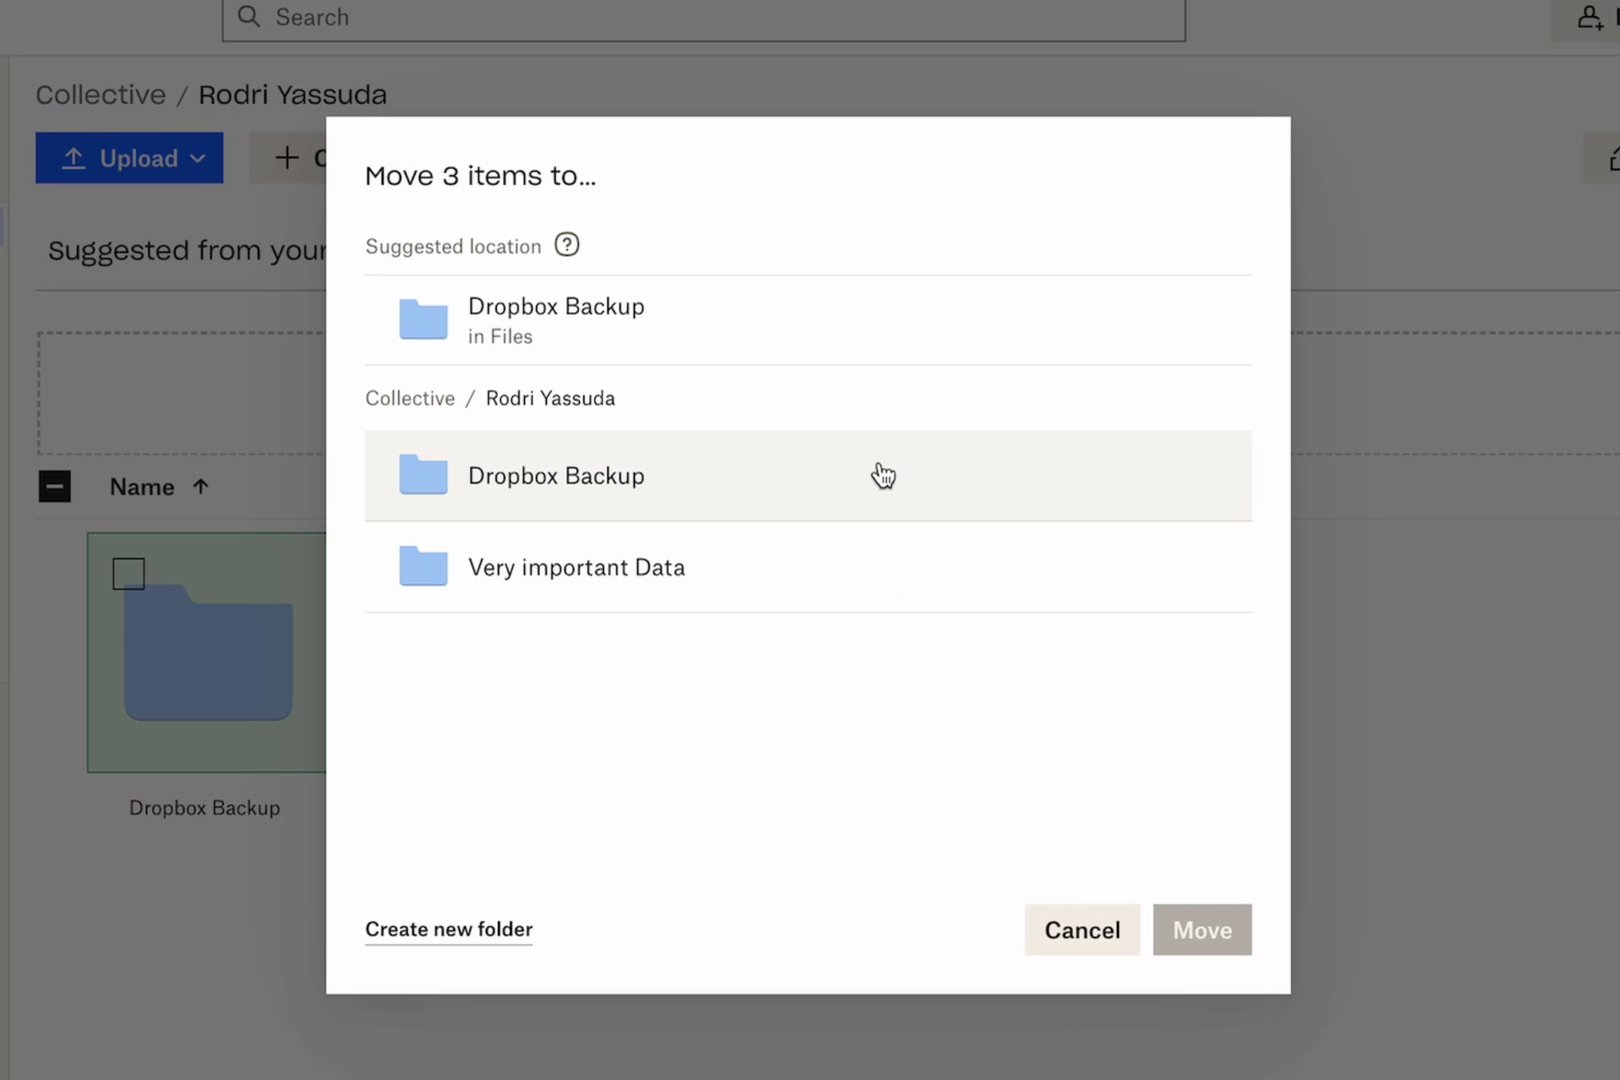
Task: Click the suggested Dropbox Backup folder icon
Action: click(x=423, y=320)
